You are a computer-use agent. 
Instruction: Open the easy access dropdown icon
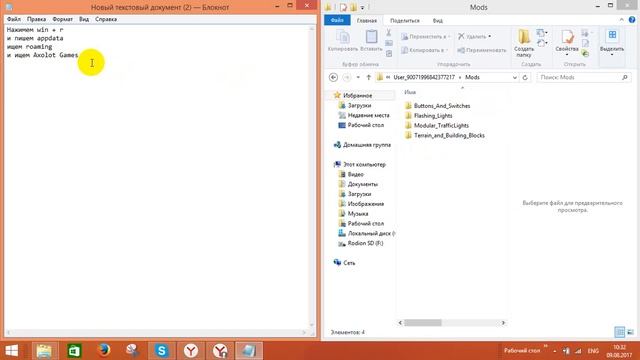[542, 43]
